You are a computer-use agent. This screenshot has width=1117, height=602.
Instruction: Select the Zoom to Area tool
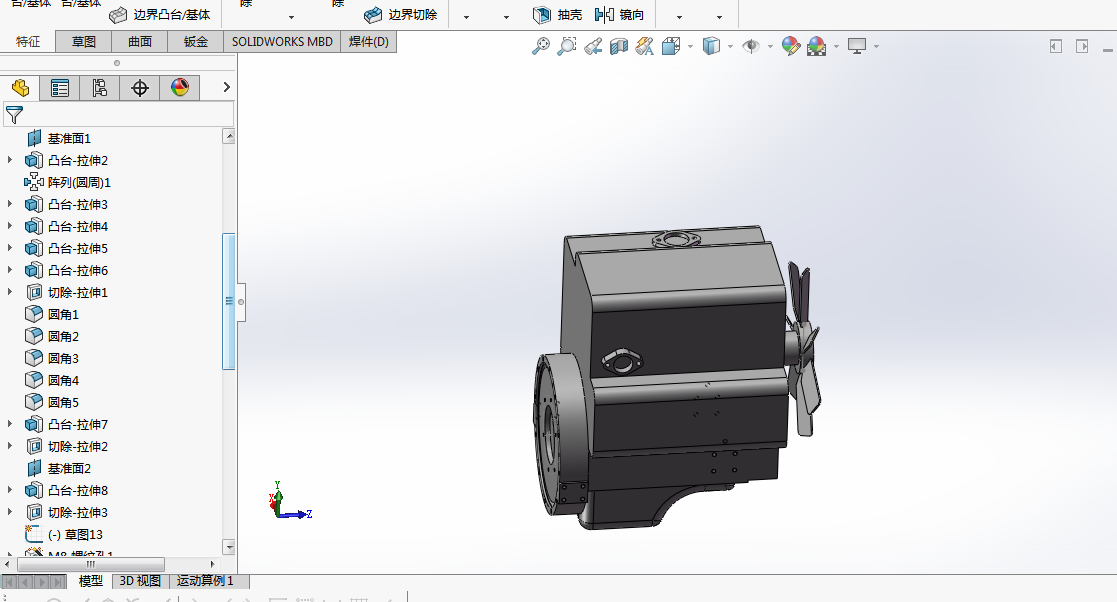566,46
